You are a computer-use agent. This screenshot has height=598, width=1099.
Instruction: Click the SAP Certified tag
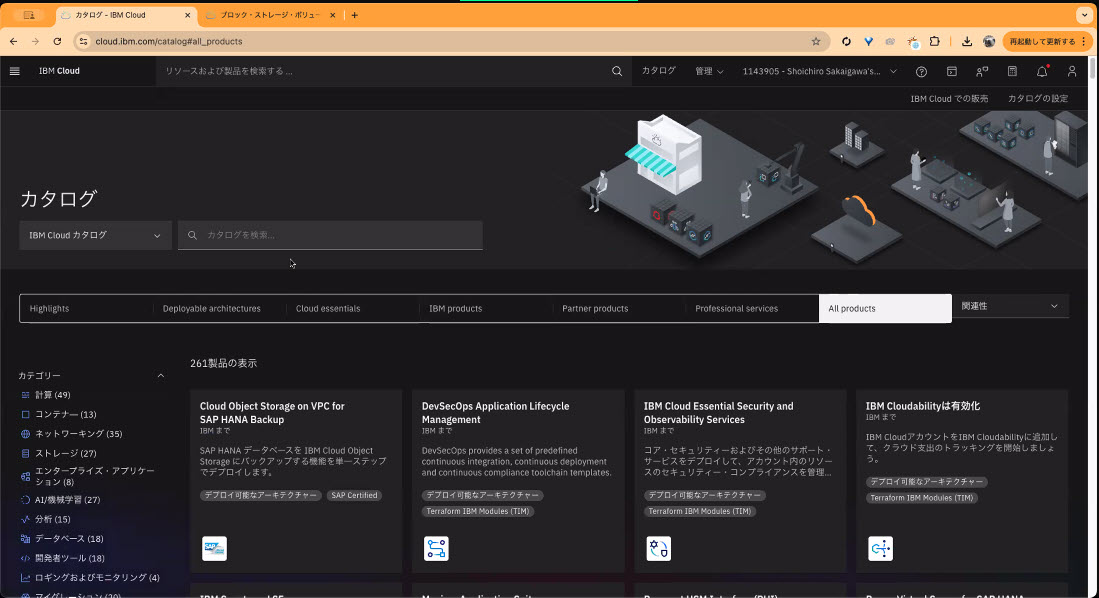coord(354,496)
